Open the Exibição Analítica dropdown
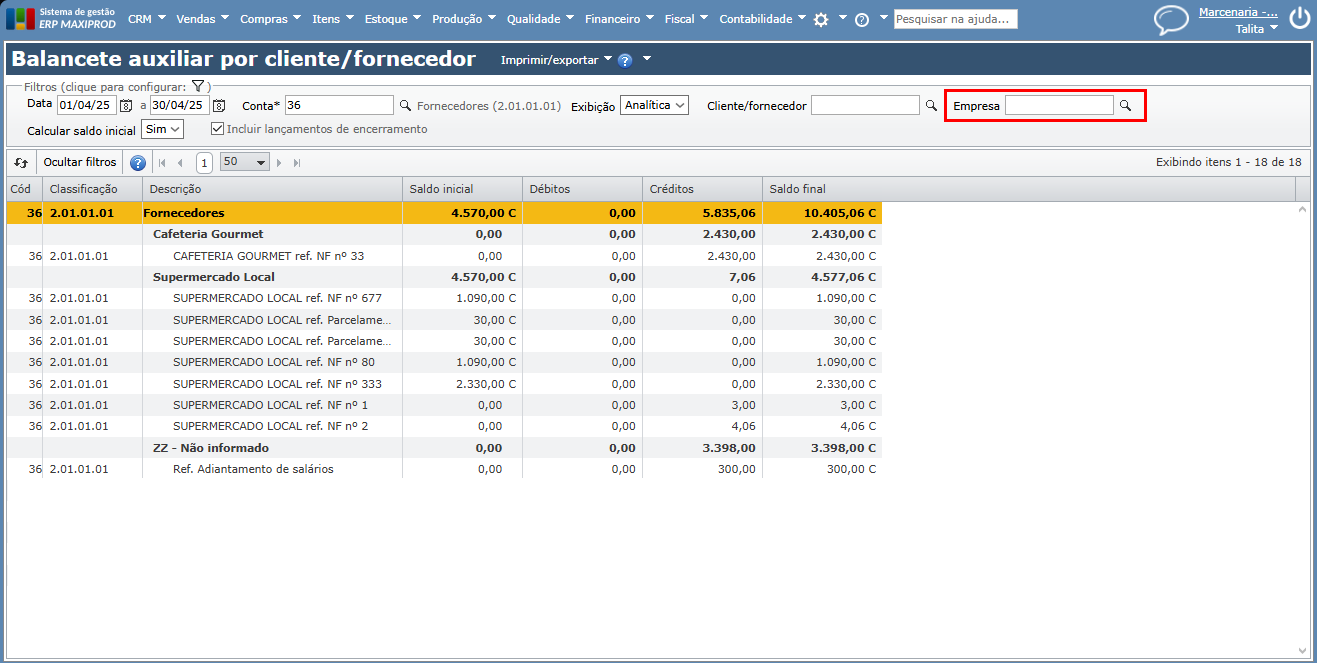Viewport: 1317px width, 663px height. pos(654,105)
